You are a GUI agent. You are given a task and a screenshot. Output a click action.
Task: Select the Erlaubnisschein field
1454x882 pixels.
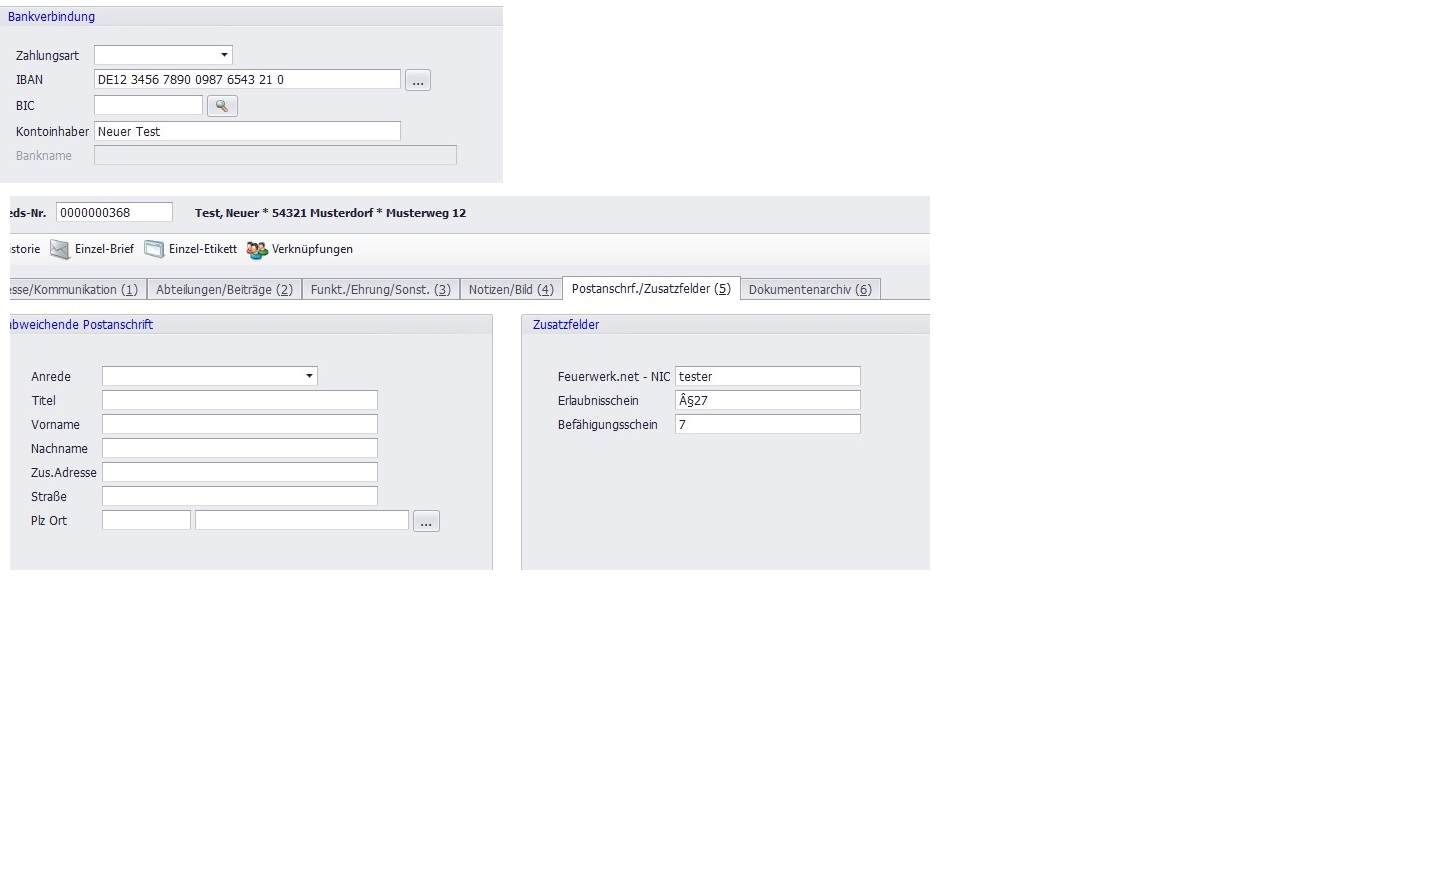click(x=767, y=400)
